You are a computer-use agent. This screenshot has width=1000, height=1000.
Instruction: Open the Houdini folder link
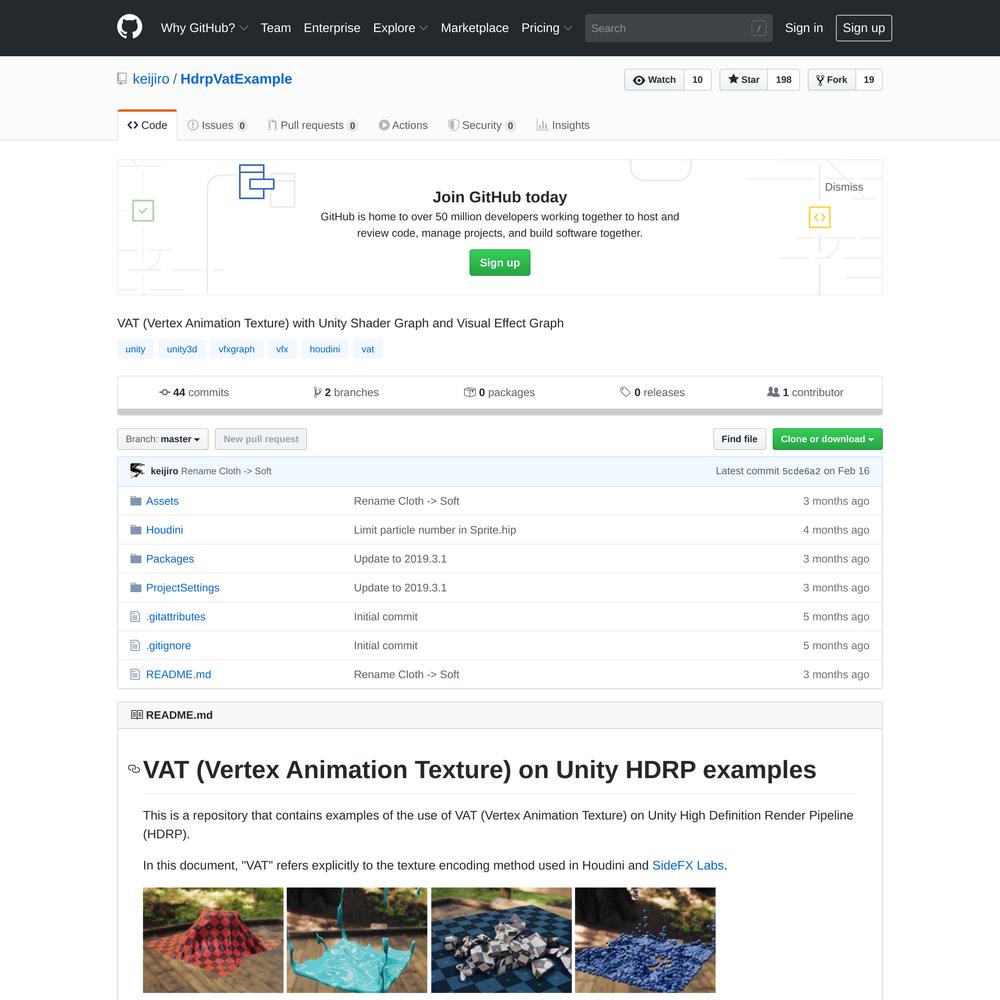tap(165, 529)
